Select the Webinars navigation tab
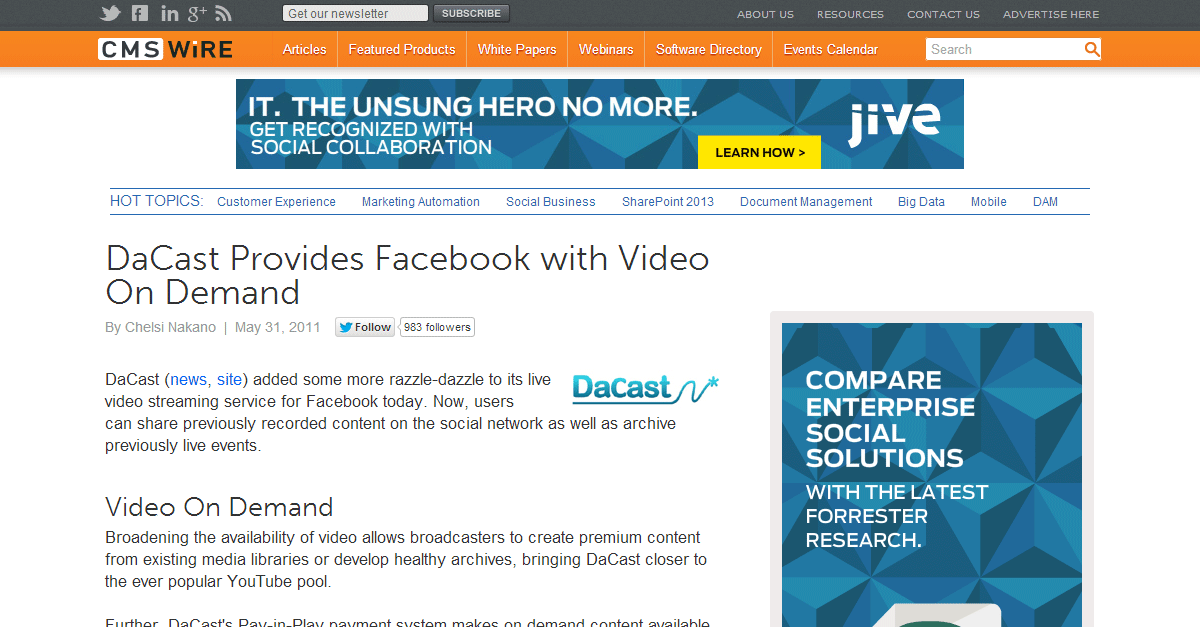 click(x=605, y=48)
